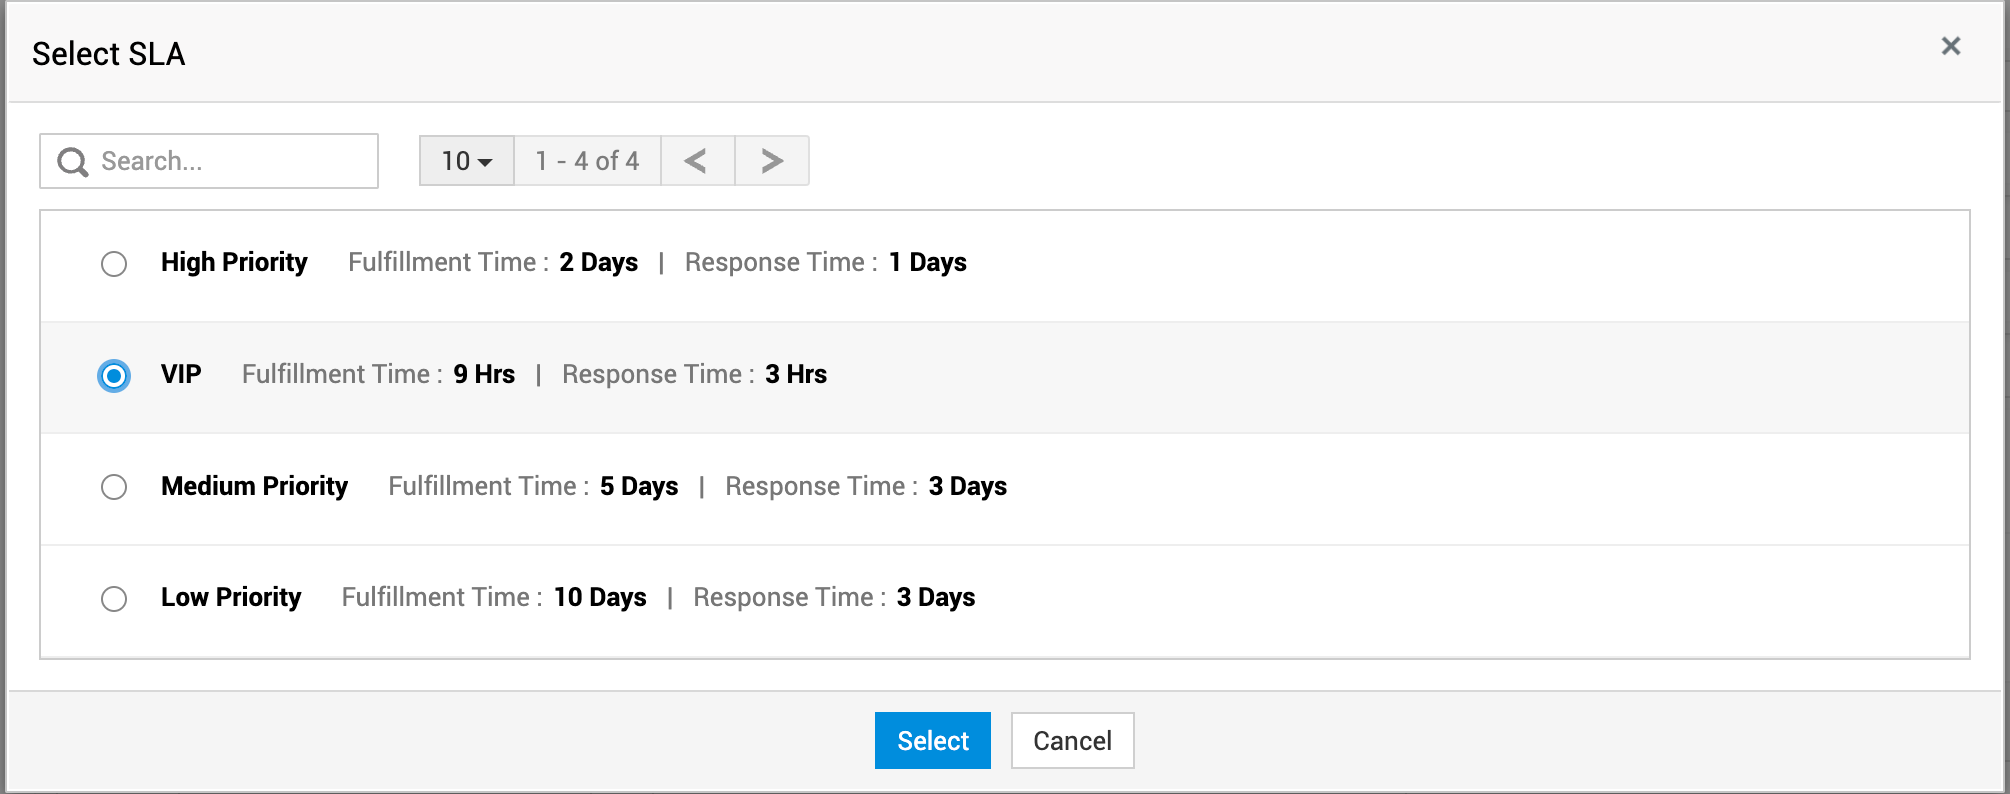
Task: Select the High Priority radio button
Action: pyautogui.click(x=114, y=264)
